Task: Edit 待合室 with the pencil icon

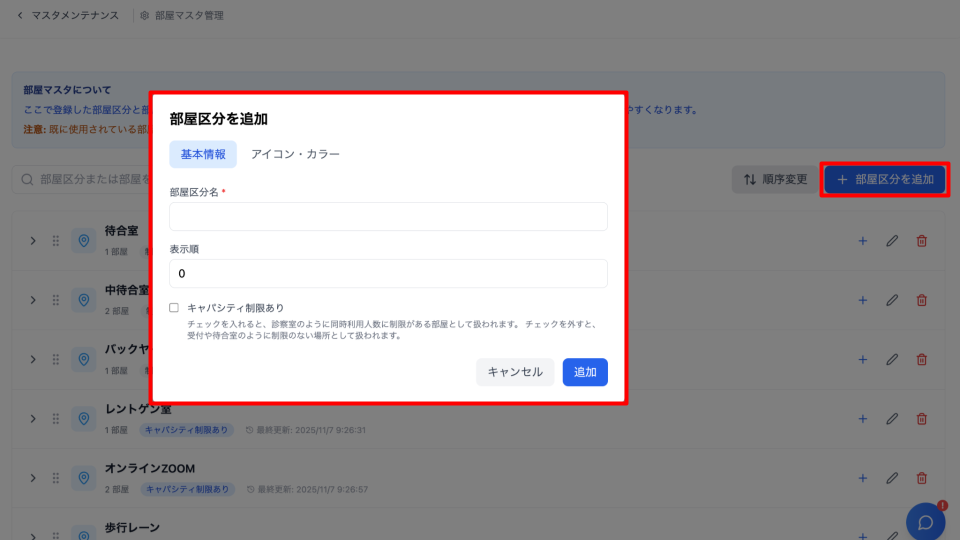Action: tap(892, 241)
